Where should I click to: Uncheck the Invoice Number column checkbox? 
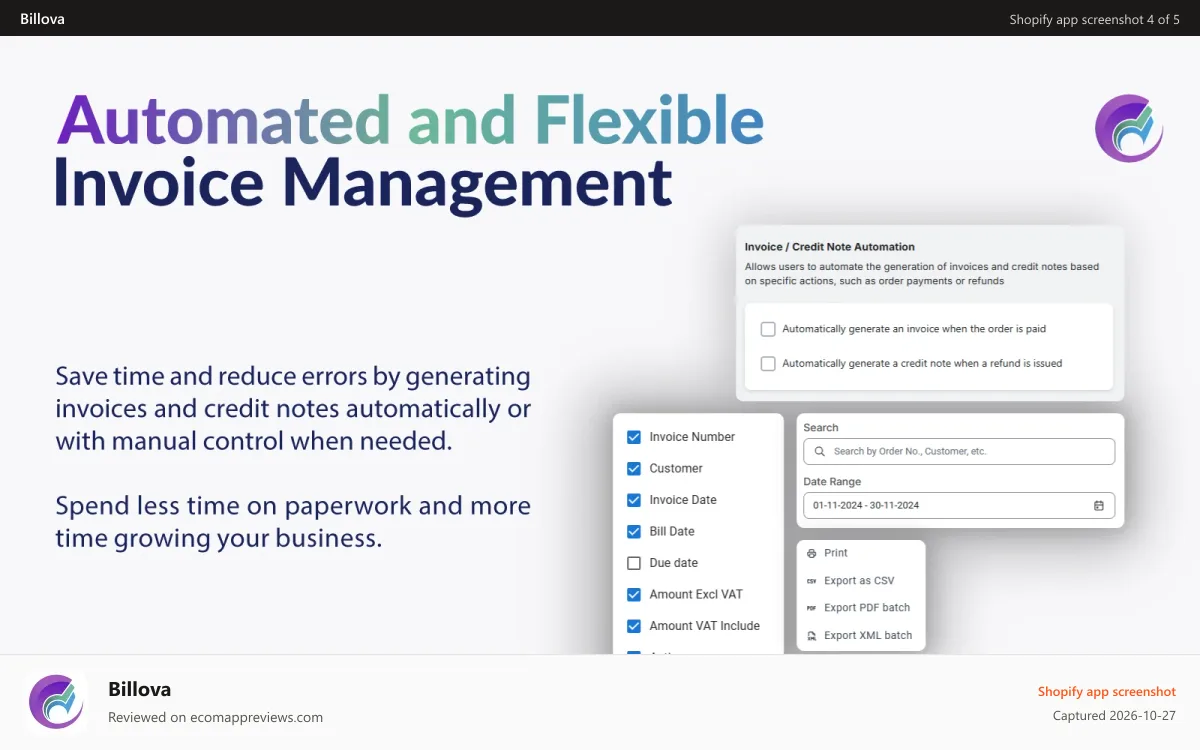[x=633, y=437]
